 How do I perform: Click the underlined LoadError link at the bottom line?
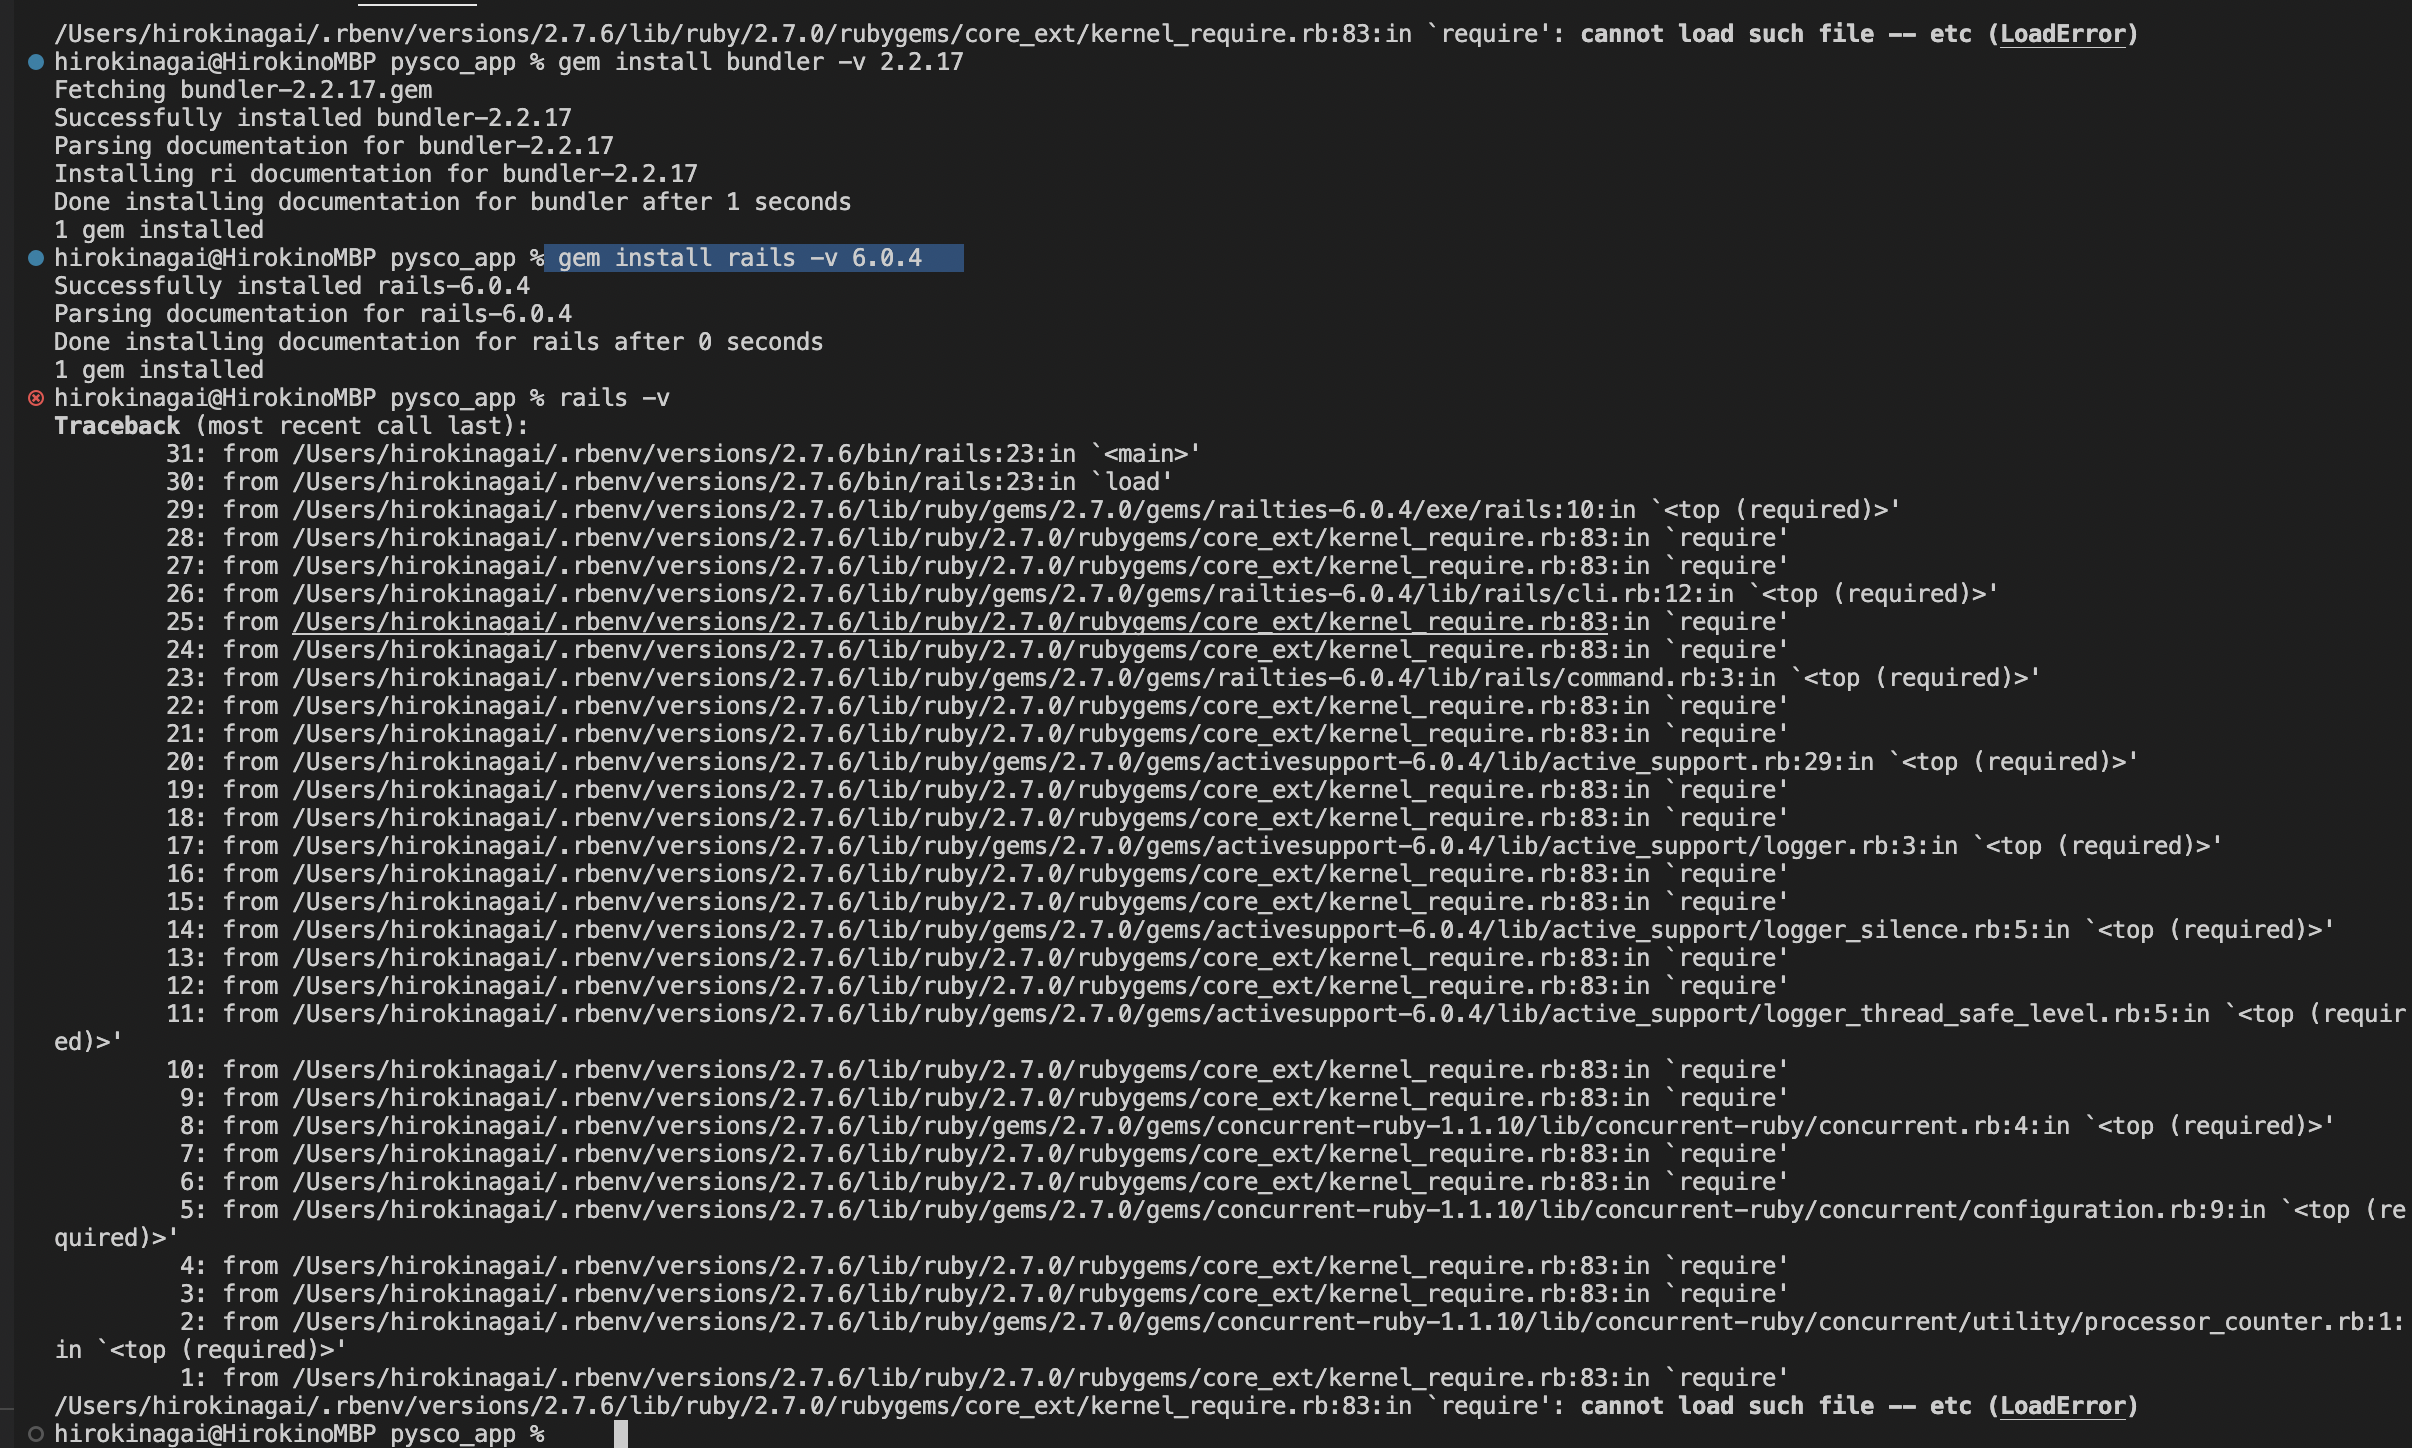coord(2064,1405)
